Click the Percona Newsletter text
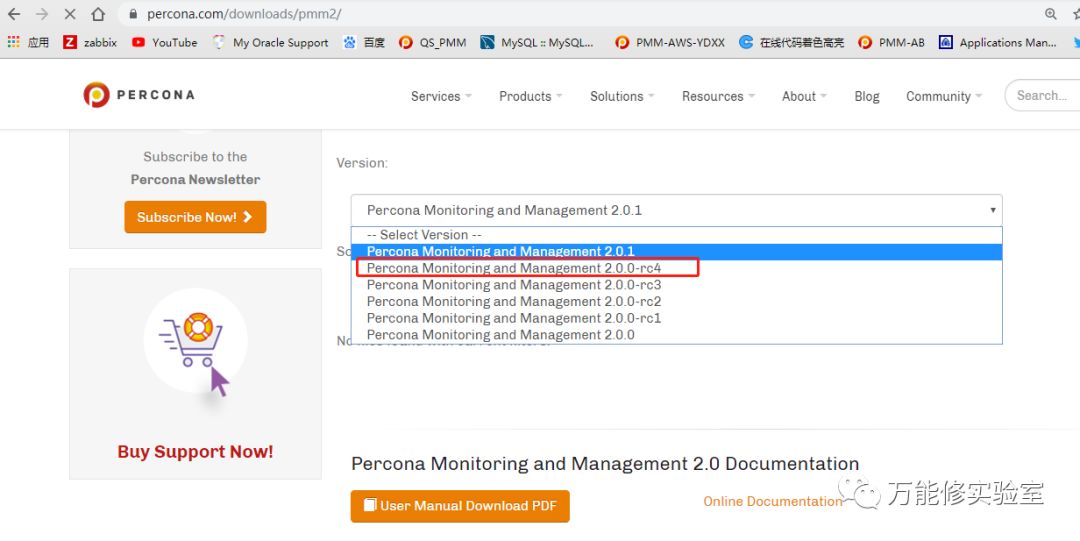The image size is (1080, 541). pos(195,179)
